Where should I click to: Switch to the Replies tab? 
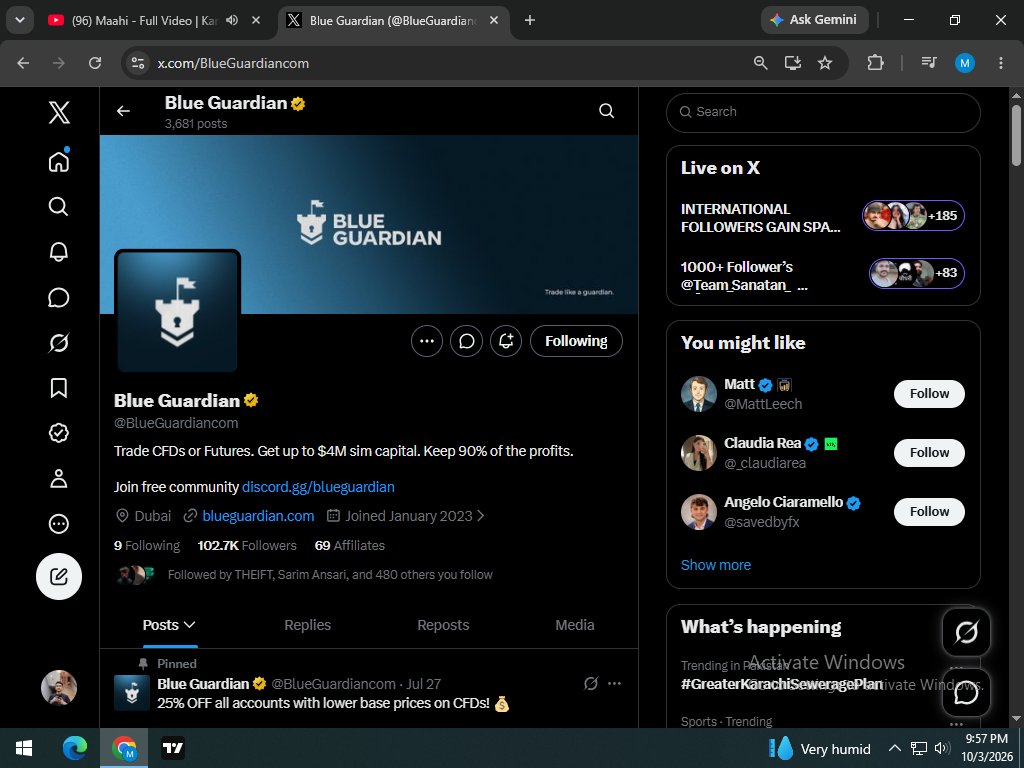(x=308, y=625)
